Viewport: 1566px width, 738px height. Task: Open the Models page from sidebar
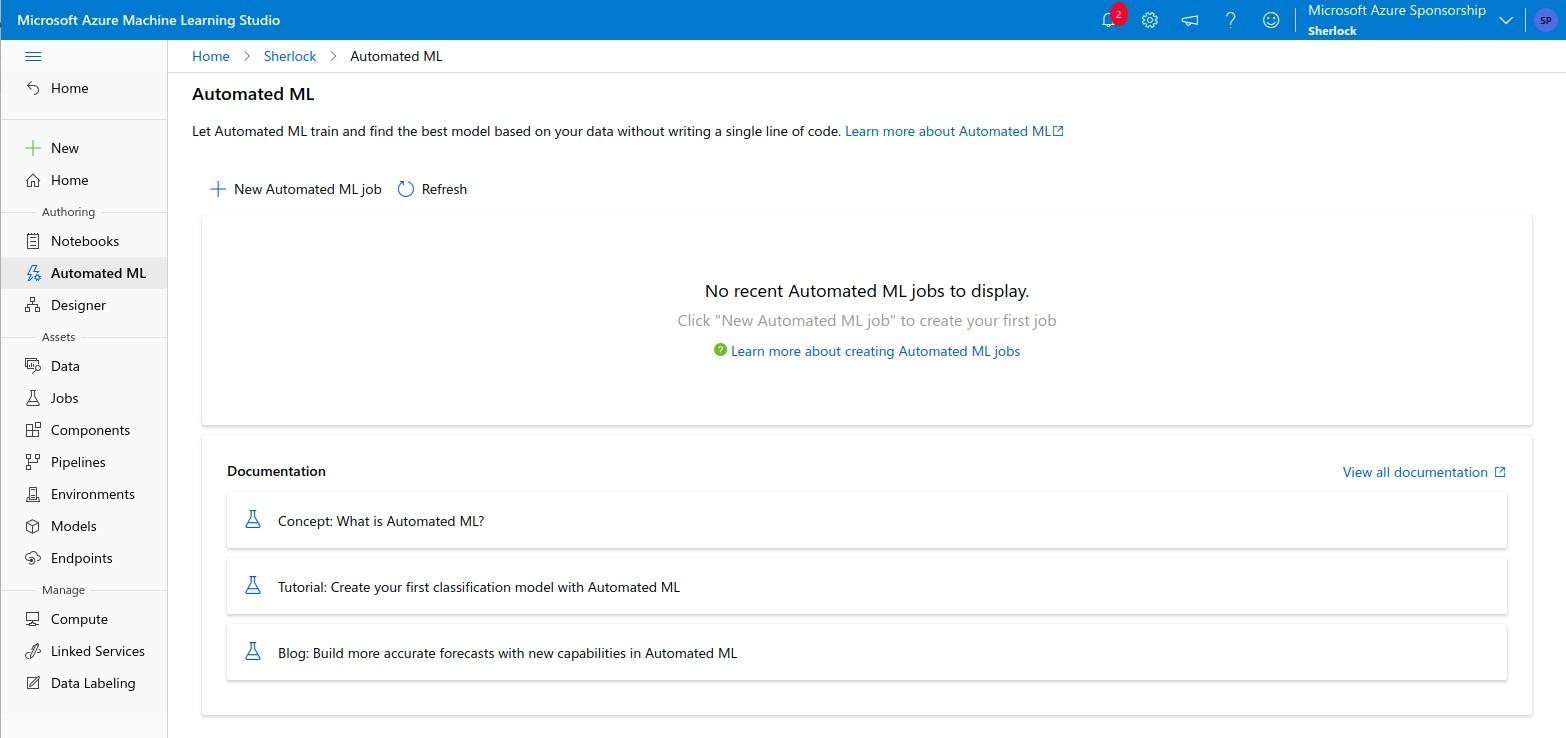pyautogui.click(x=84, y=526)
